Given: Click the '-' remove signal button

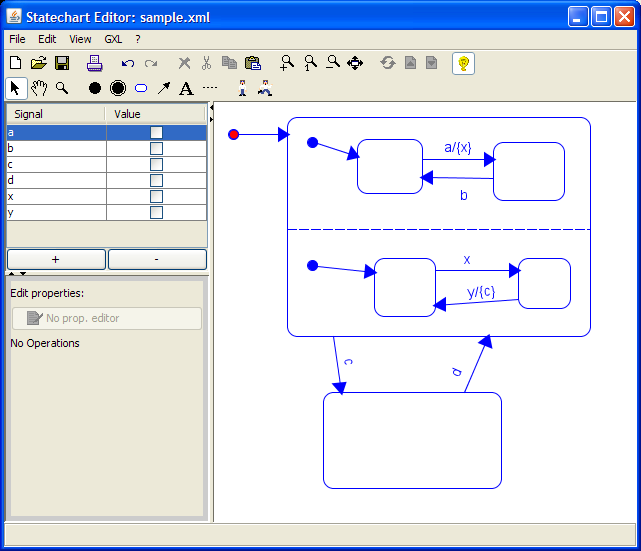Looking at the screenshot, I should coord(157,259).
